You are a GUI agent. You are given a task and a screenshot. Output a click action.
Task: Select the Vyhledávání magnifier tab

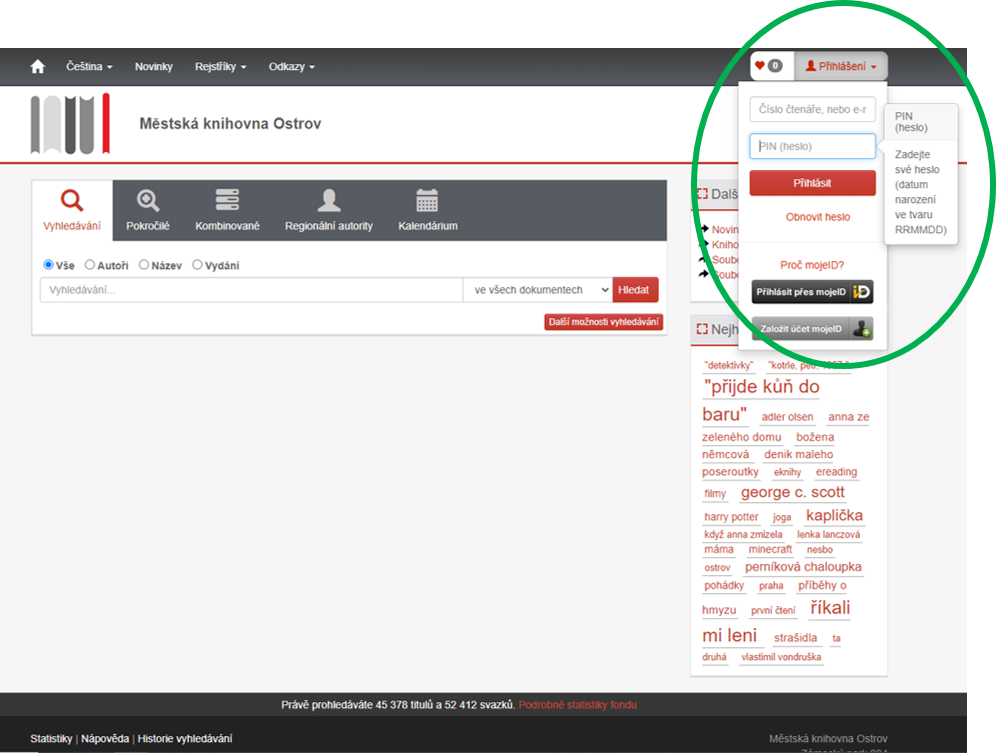(x=72, y=210)
